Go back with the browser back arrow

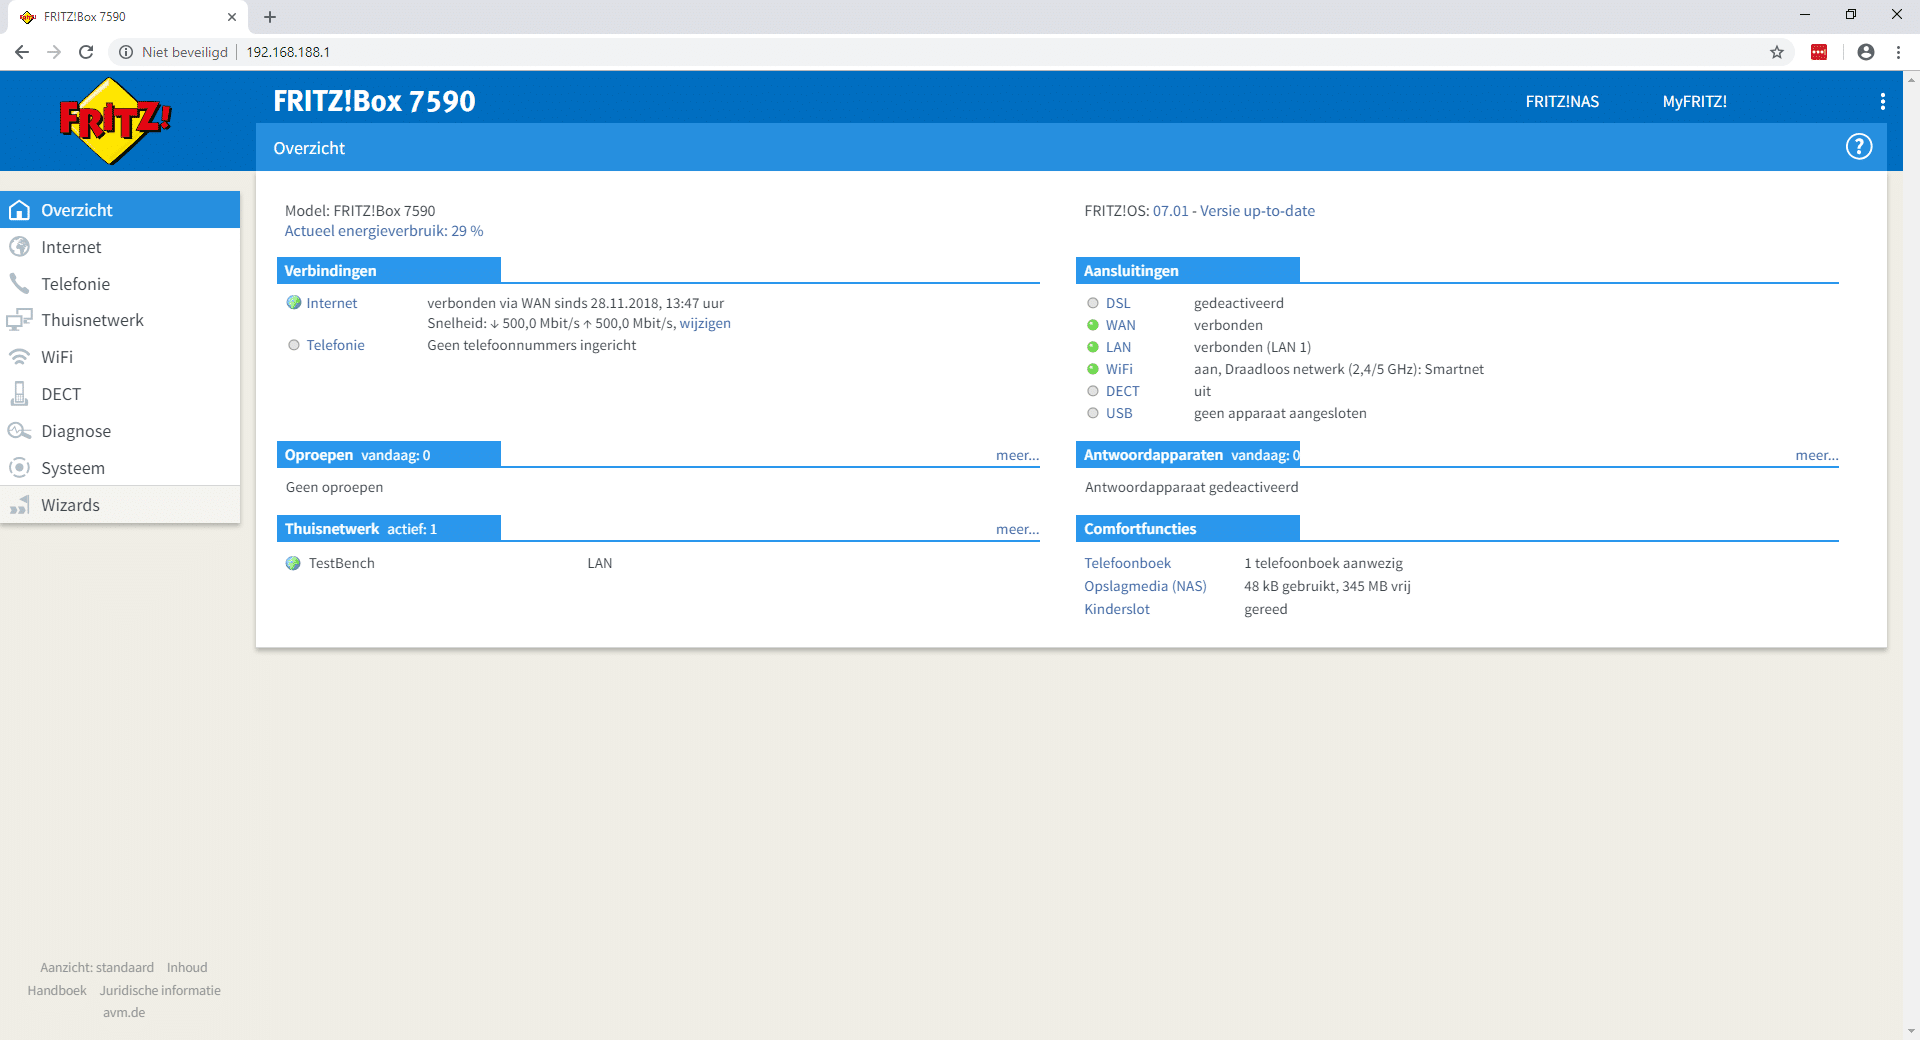22,52
